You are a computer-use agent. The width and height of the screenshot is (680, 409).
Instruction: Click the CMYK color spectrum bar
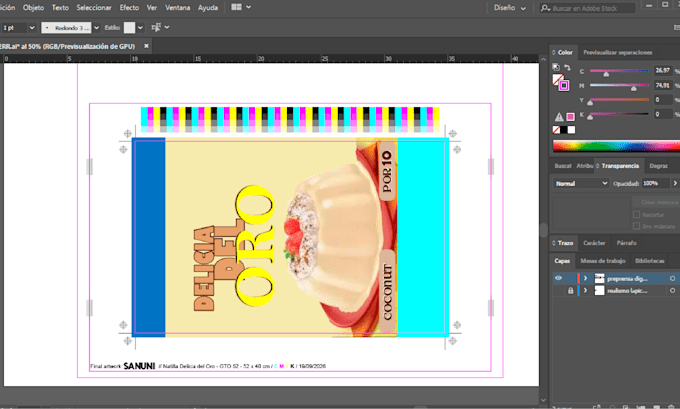[x=616, y=146]
